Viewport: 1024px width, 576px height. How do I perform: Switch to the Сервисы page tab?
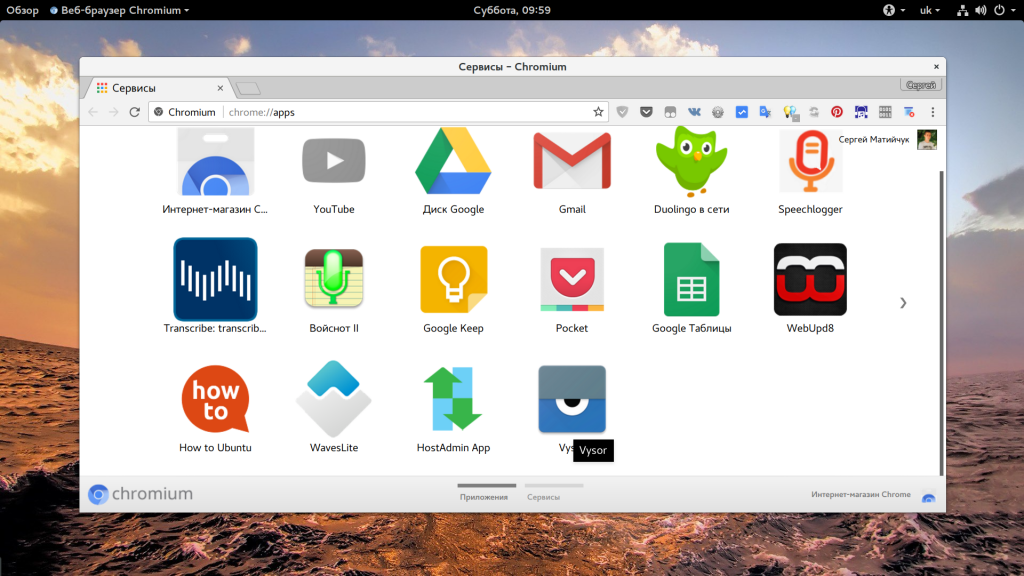tap(543, 496)
